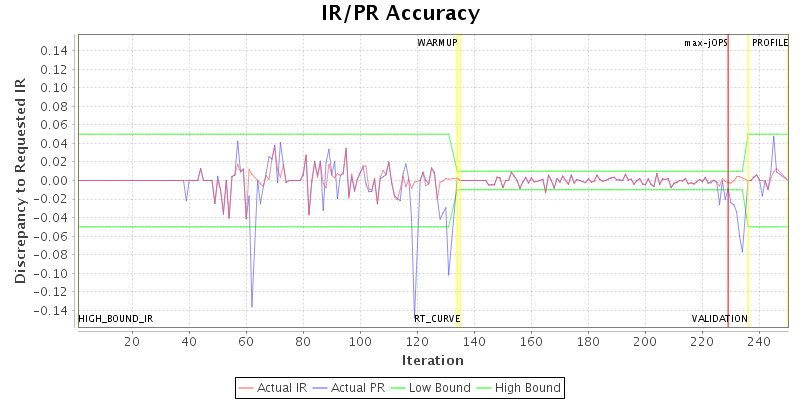
Task: Click the Actual IR legend entry
Action: (274, 387)
